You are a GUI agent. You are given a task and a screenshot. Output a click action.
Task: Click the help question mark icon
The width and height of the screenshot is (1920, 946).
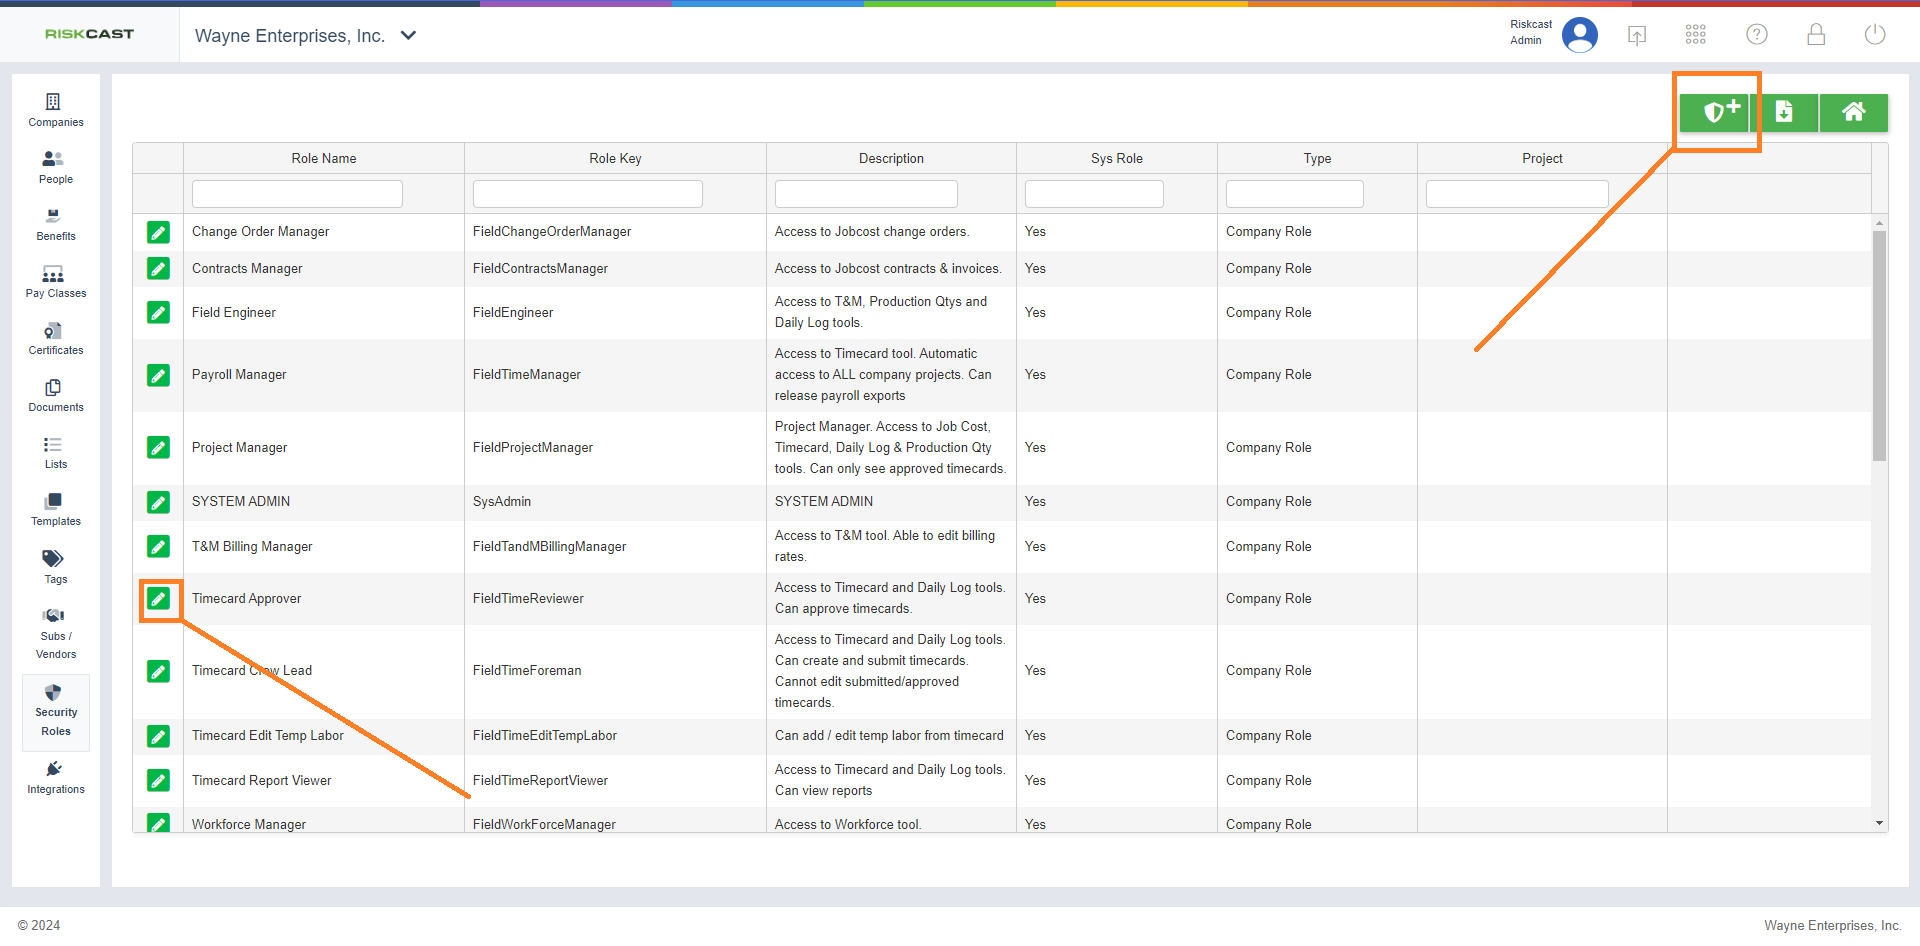coord(1756,35)
